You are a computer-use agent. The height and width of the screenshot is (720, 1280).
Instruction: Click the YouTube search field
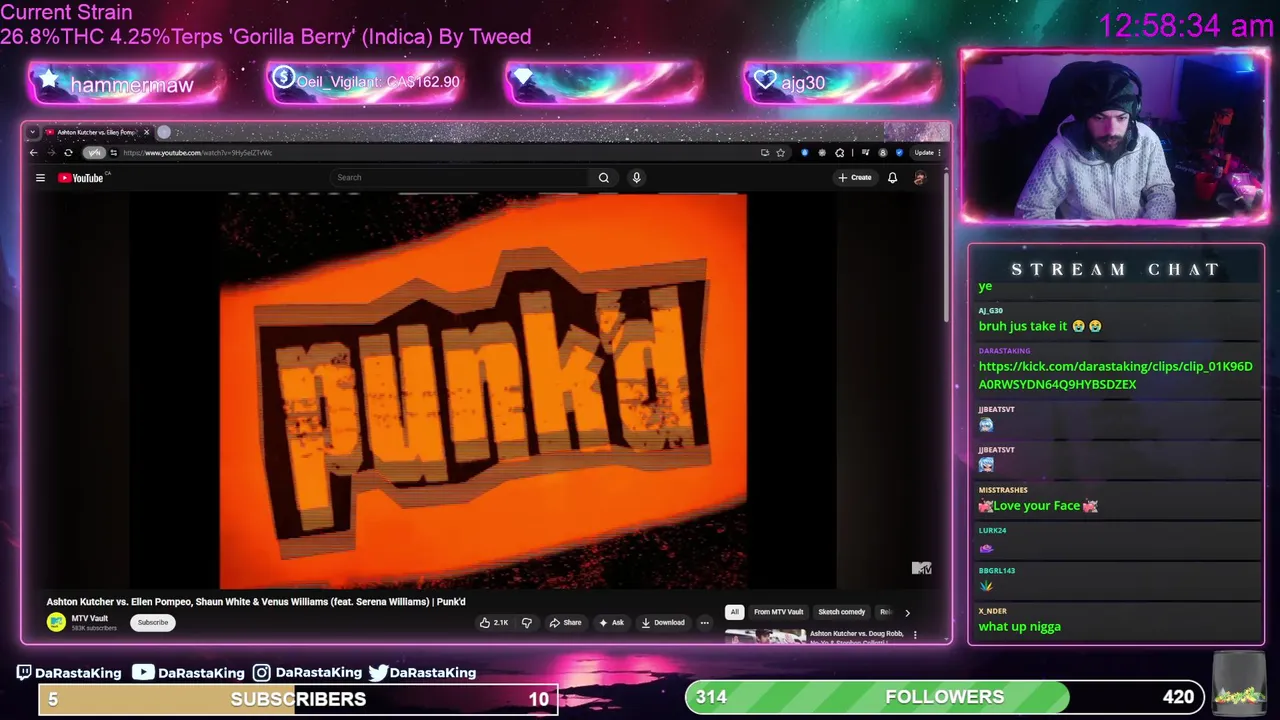(x=460, y=178)
